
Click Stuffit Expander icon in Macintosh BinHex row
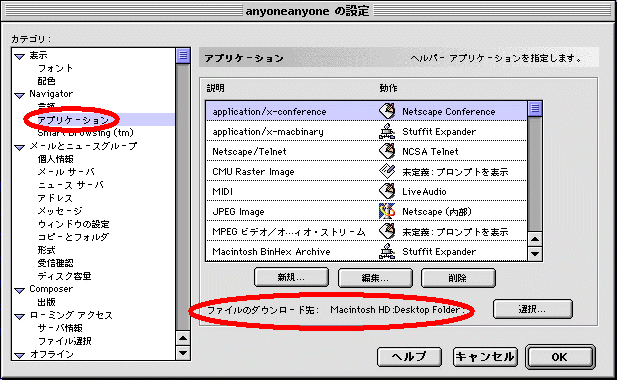pyautogui.click(x=387, y=252)
